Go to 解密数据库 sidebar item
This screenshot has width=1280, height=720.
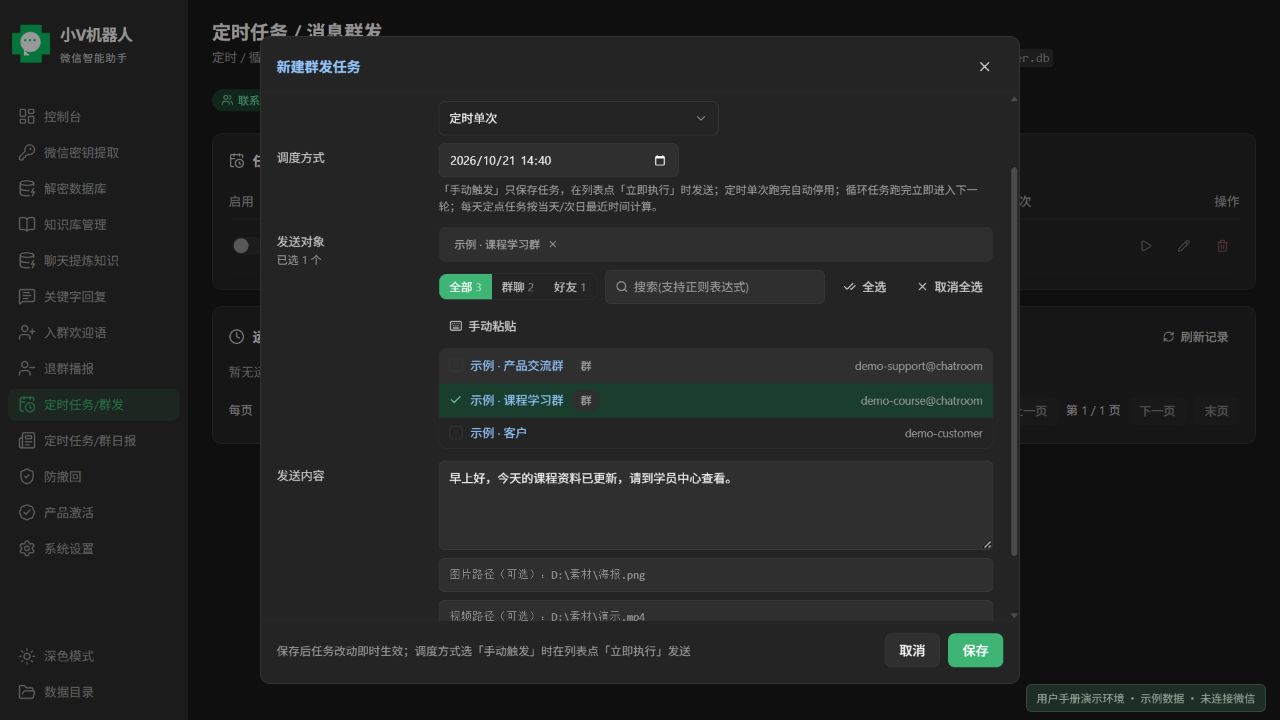click(x=93, y=189)
